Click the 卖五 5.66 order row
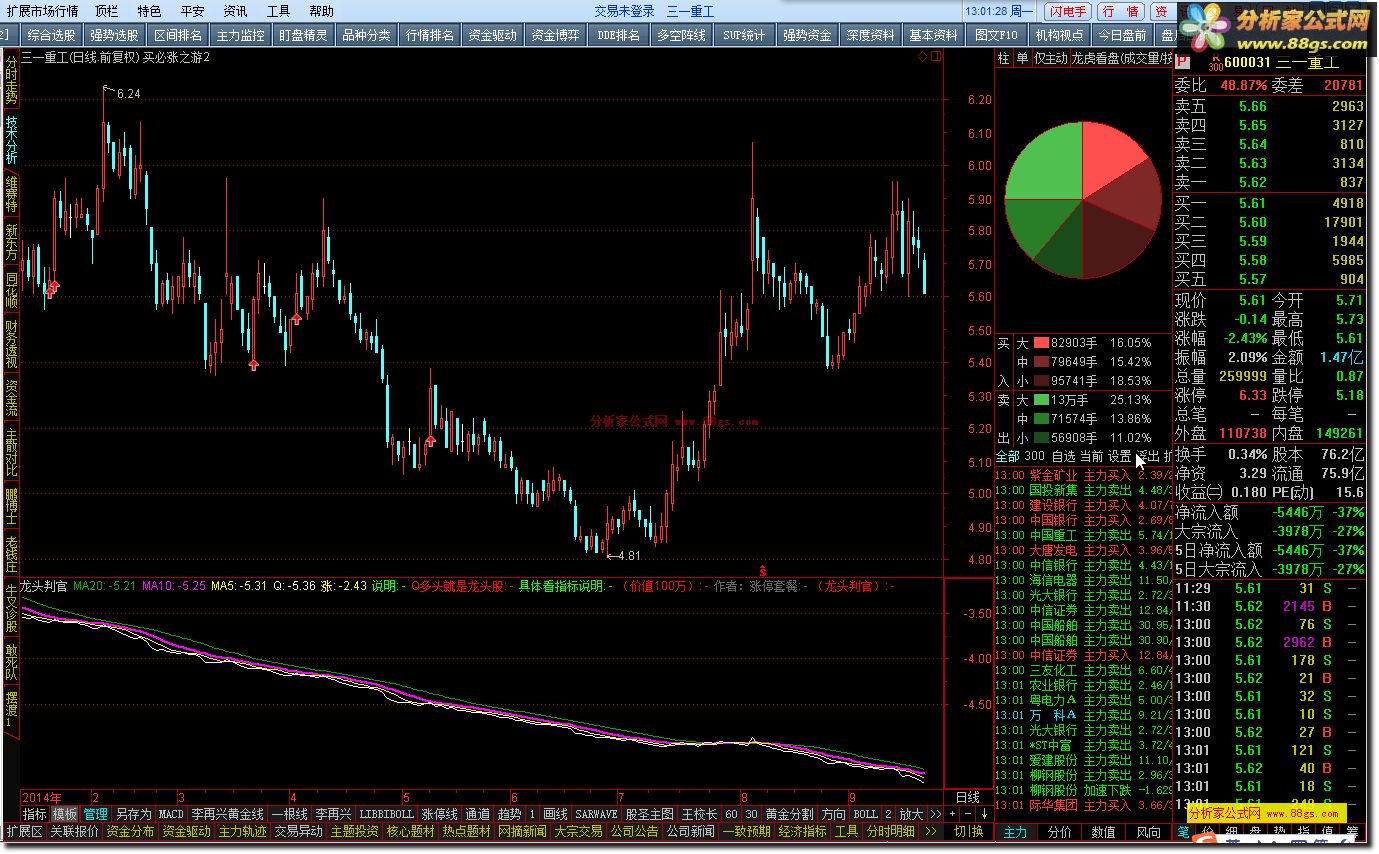This screenshot has width=1379, height=854. tap(1270, 106)
